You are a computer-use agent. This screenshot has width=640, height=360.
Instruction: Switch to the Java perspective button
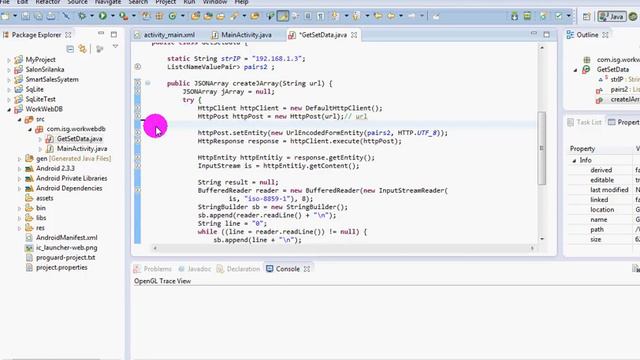click(x=611, y=16)
